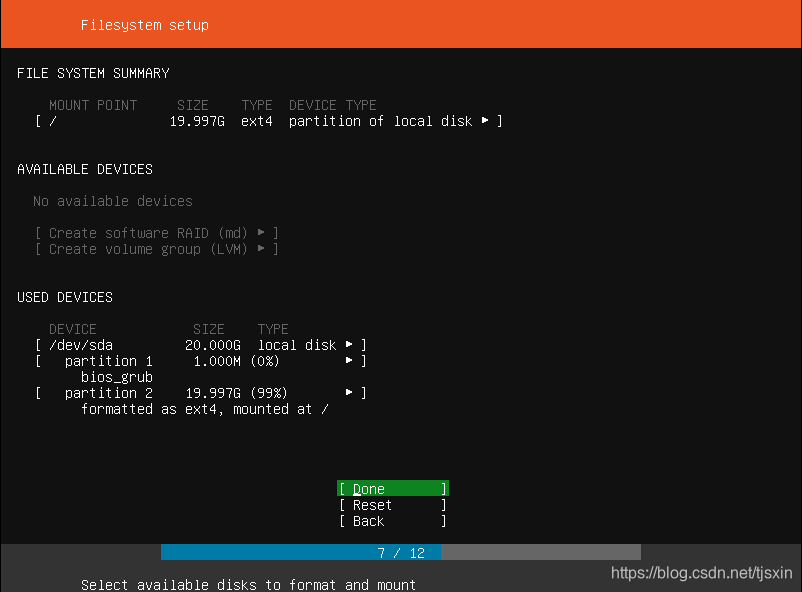Expand Create software RAID (md) option

[157, 233]
